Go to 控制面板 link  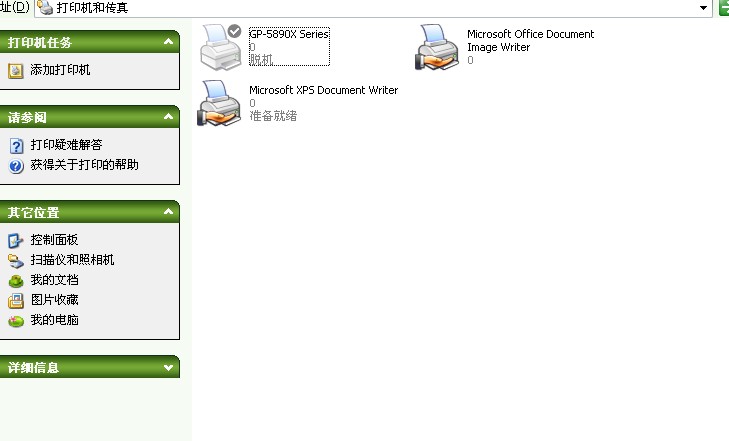[x=54, y=240]
